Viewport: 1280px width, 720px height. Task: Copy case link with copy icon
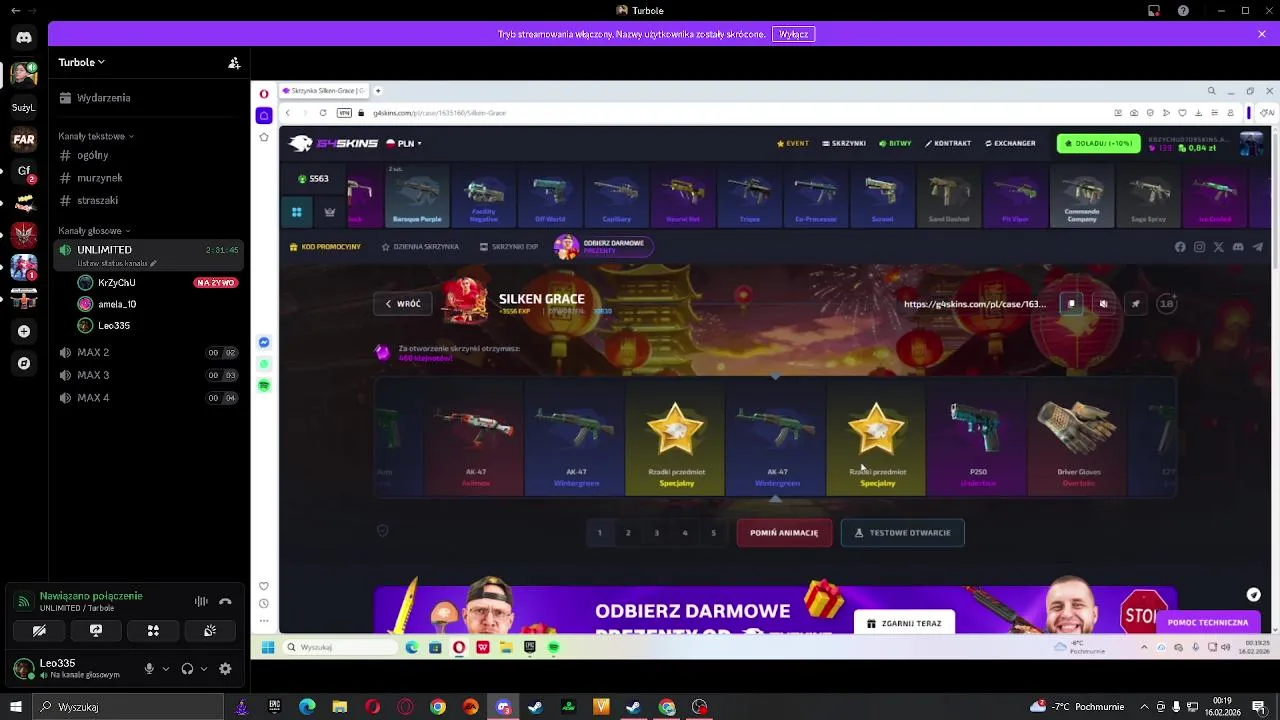click(x=1071, y=304)
